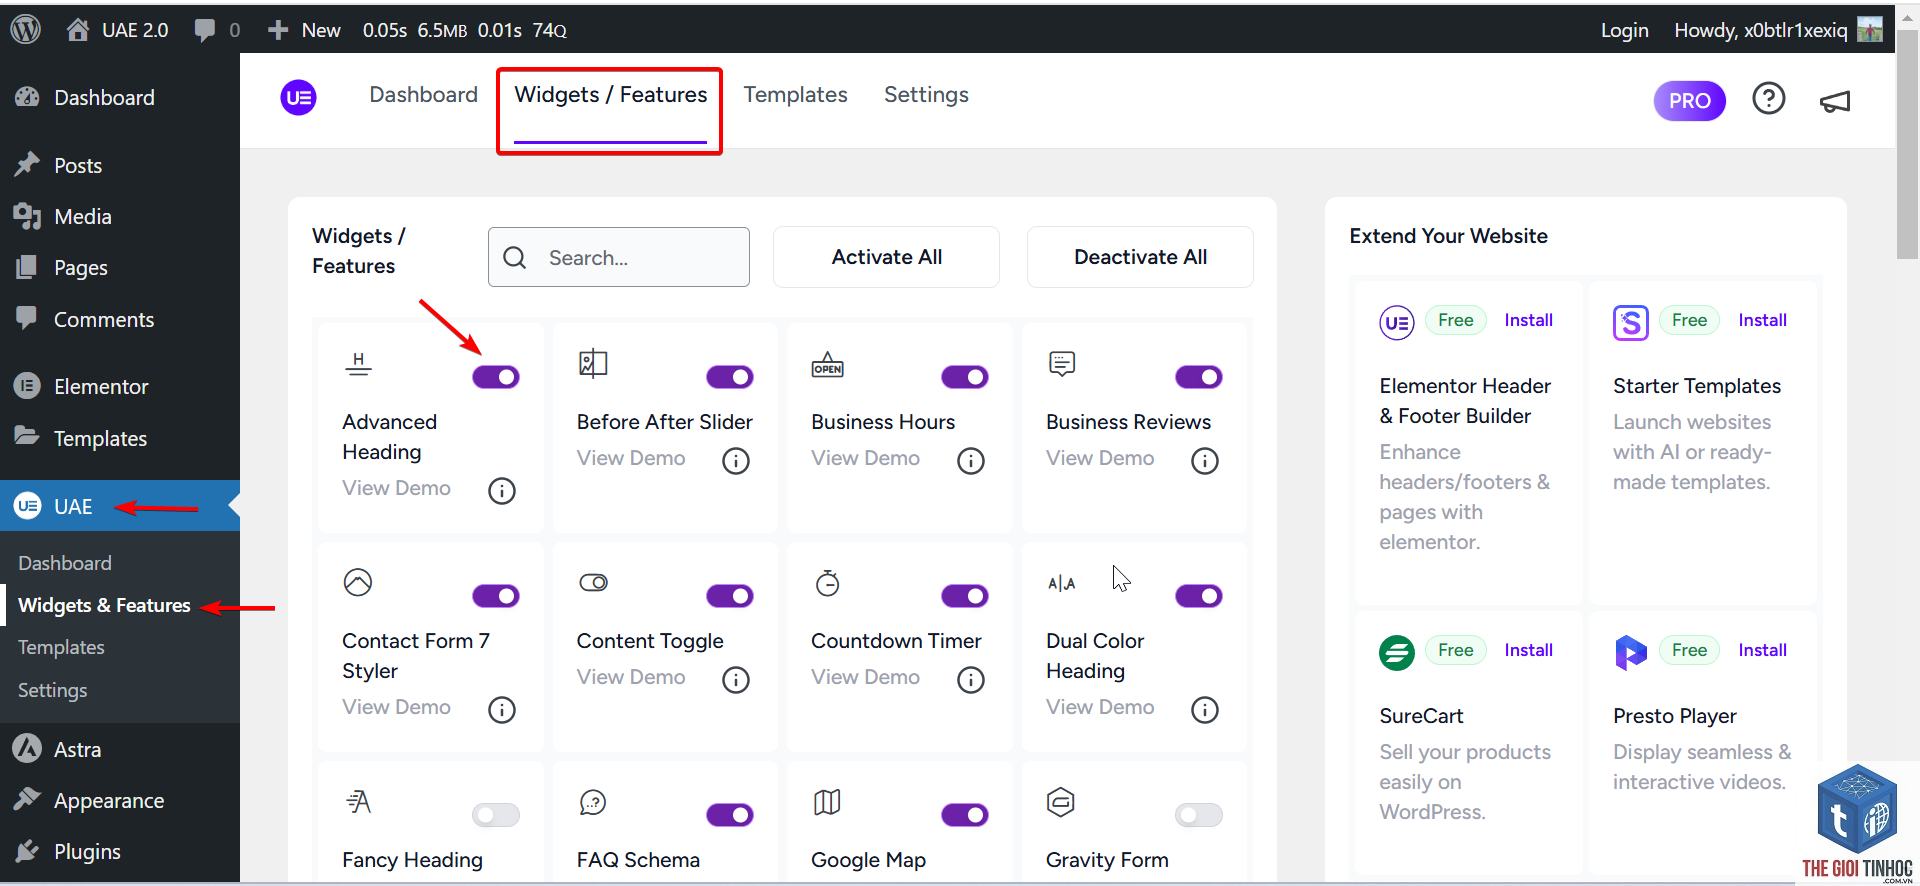
Task: Turn off the Google Map toggle
Action: (x=965, y=815)
